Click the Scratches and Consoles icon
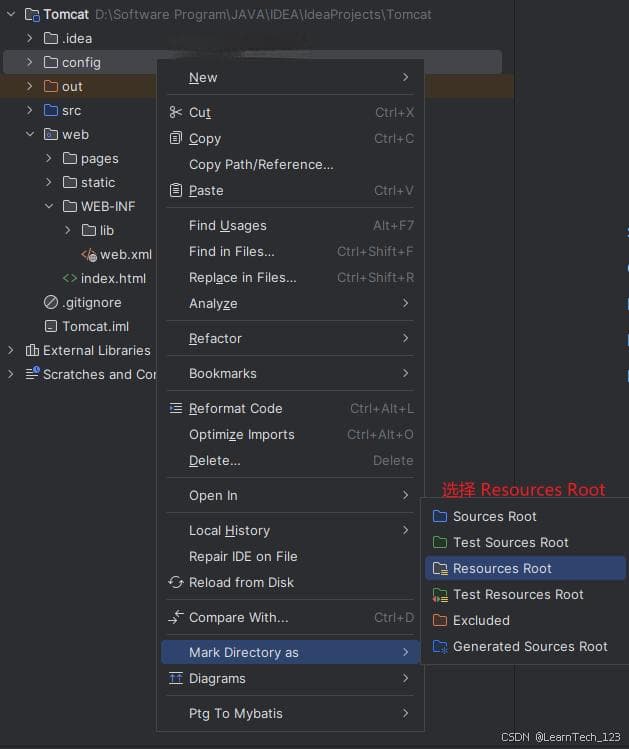 pos(32,373)
